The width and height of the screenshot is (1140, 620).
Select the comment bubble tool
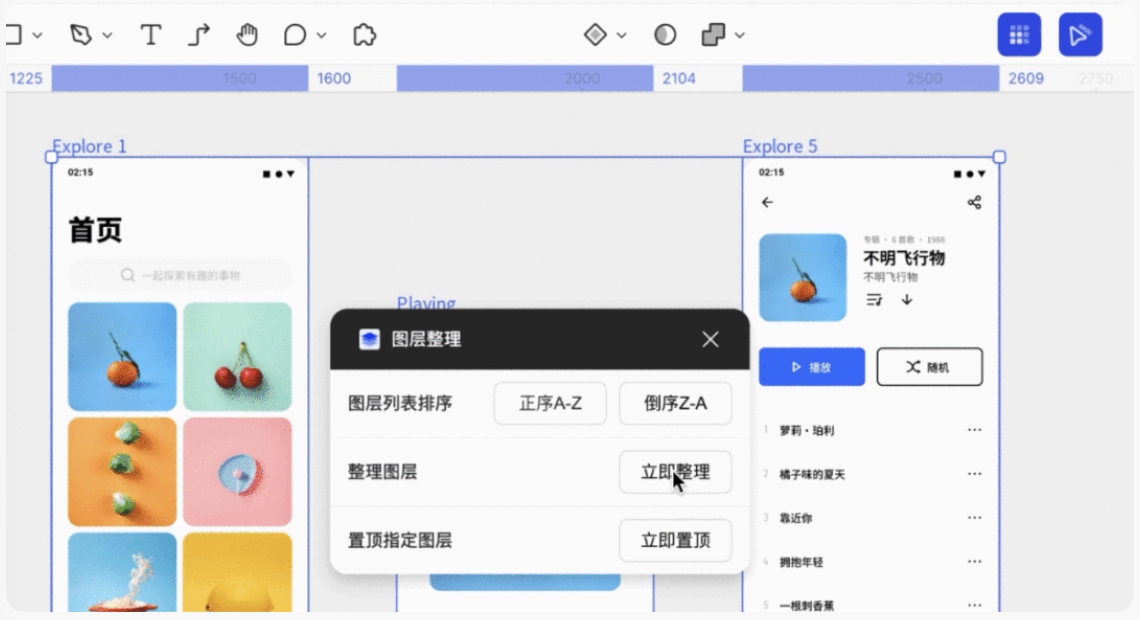tap(295, 35)
